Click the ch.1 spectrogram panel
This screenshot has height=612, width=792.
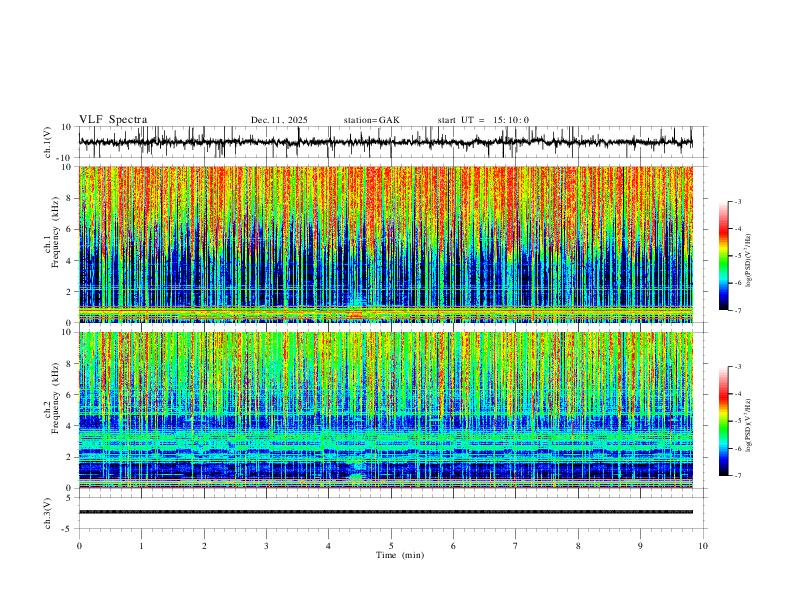coord(386,244)
